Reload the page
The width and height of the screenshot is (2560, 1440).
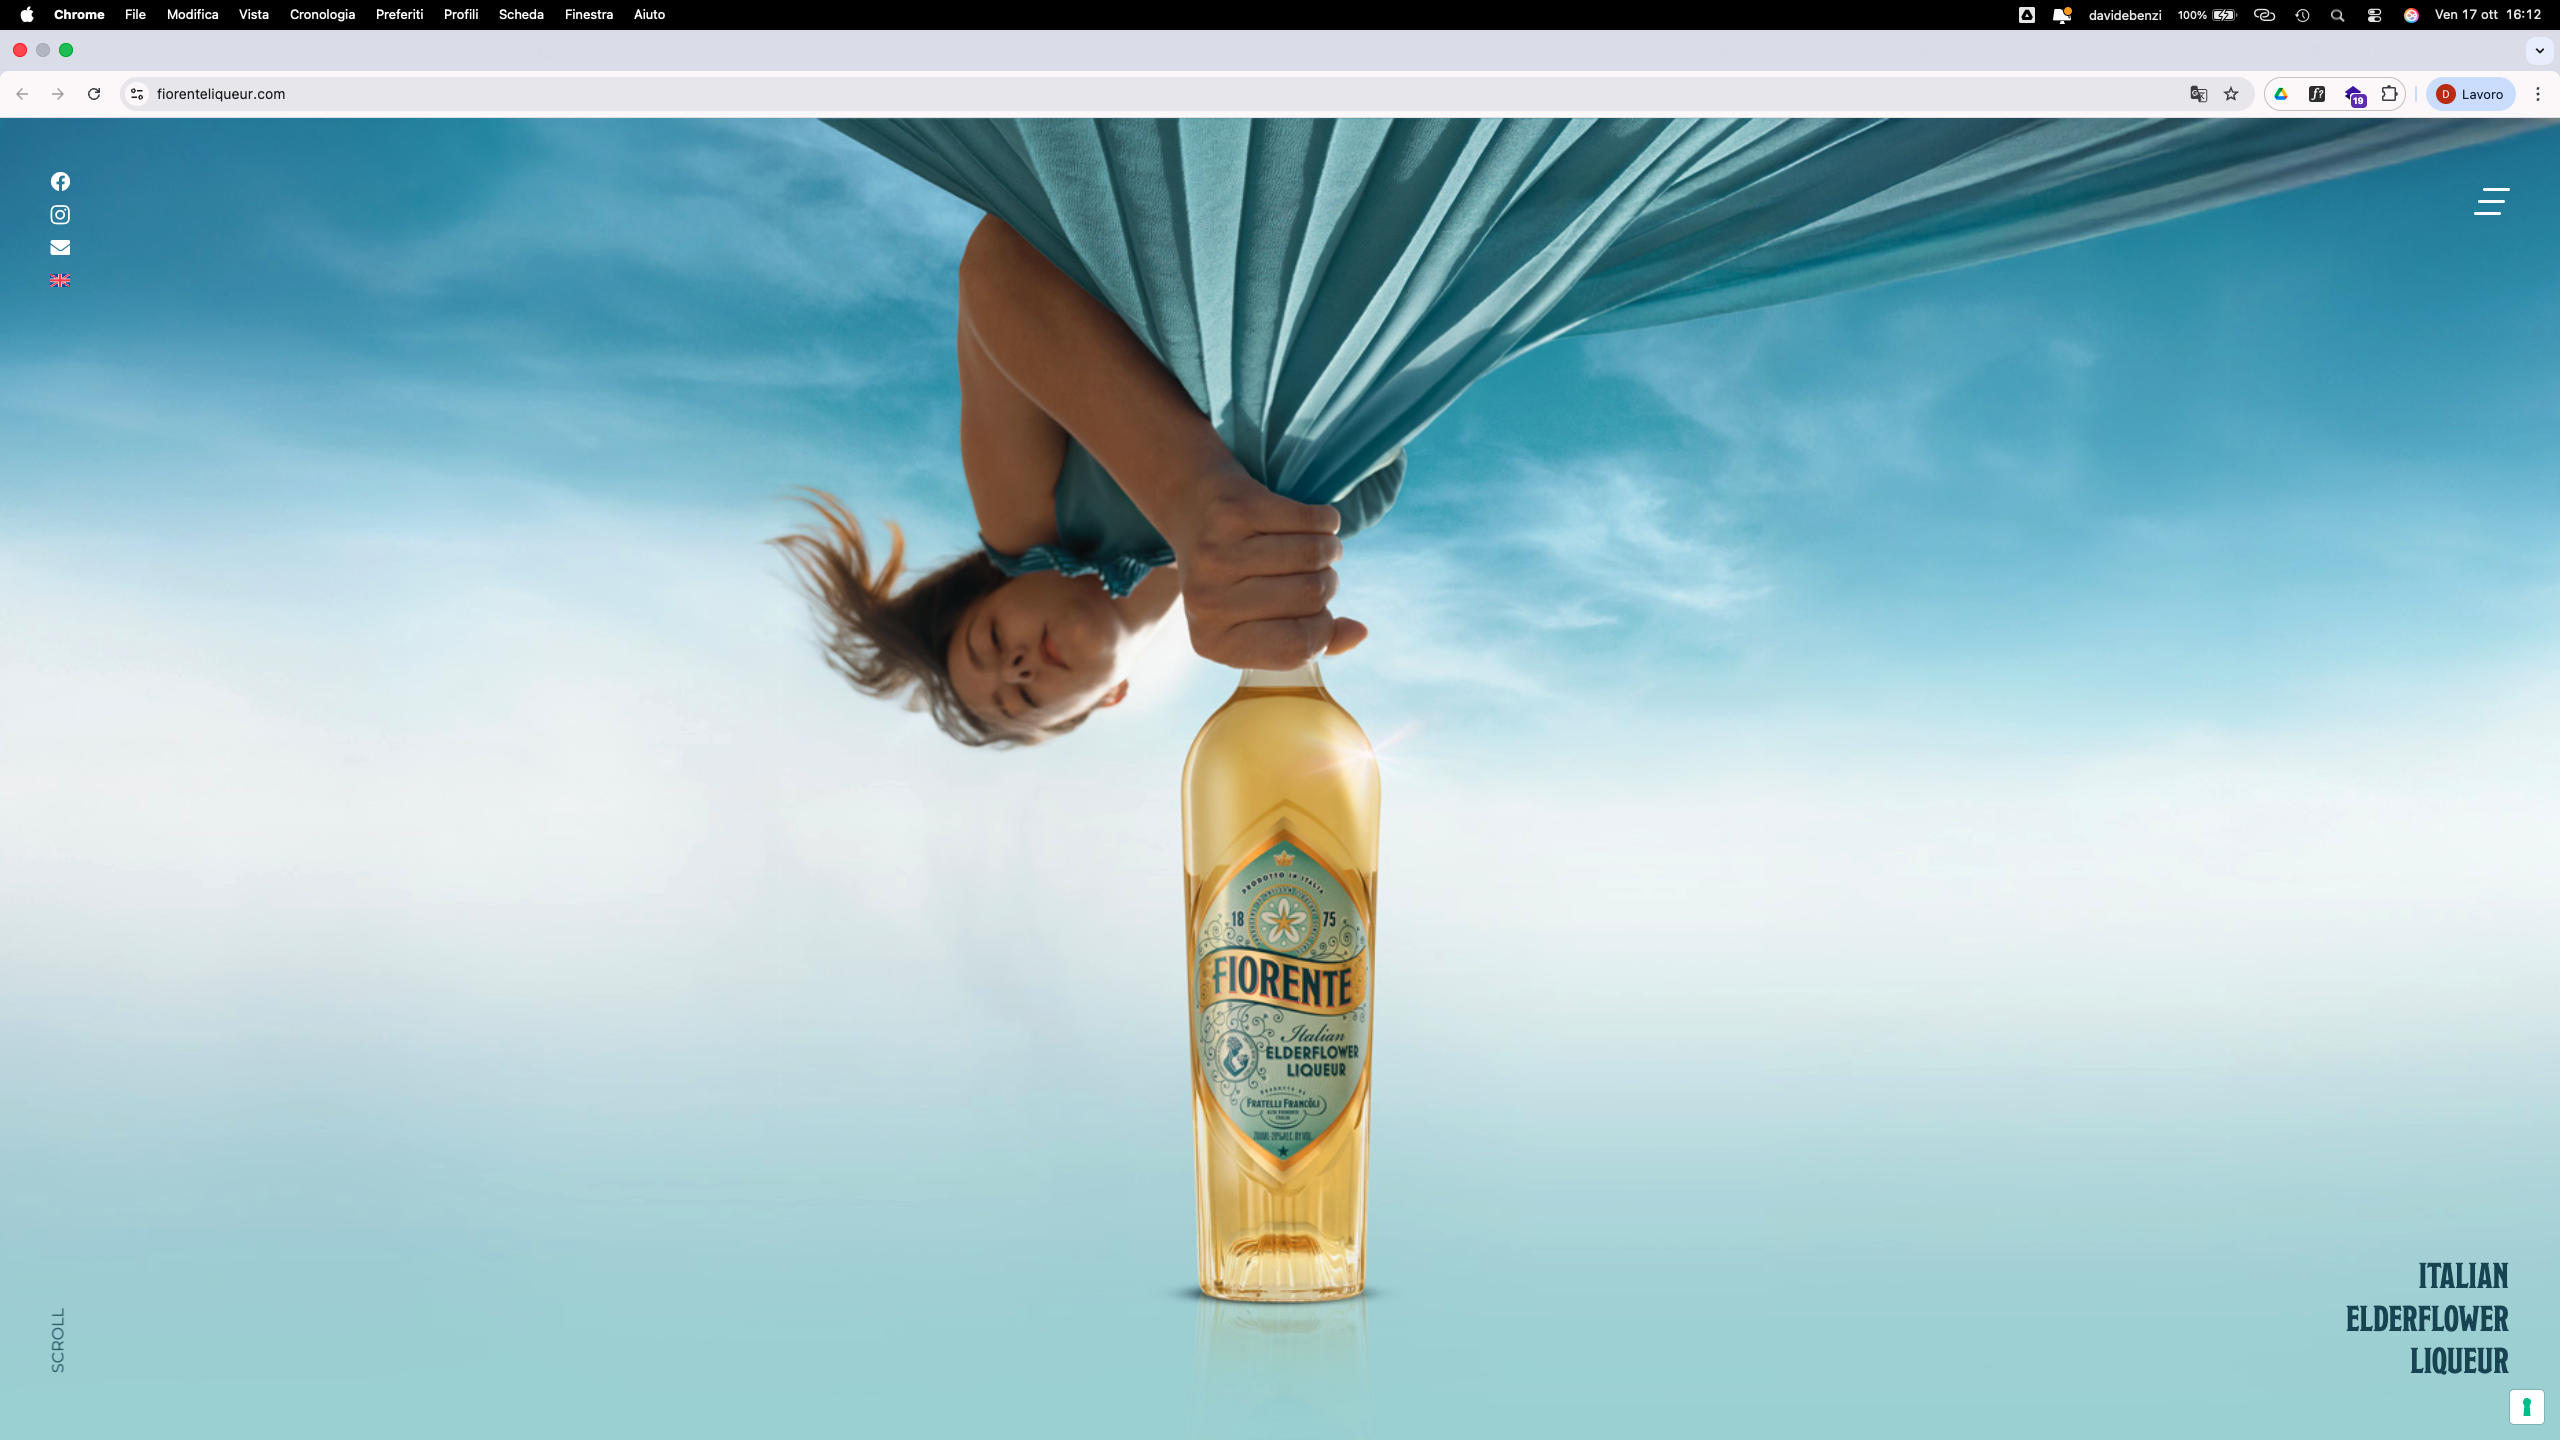coord(94,94)
